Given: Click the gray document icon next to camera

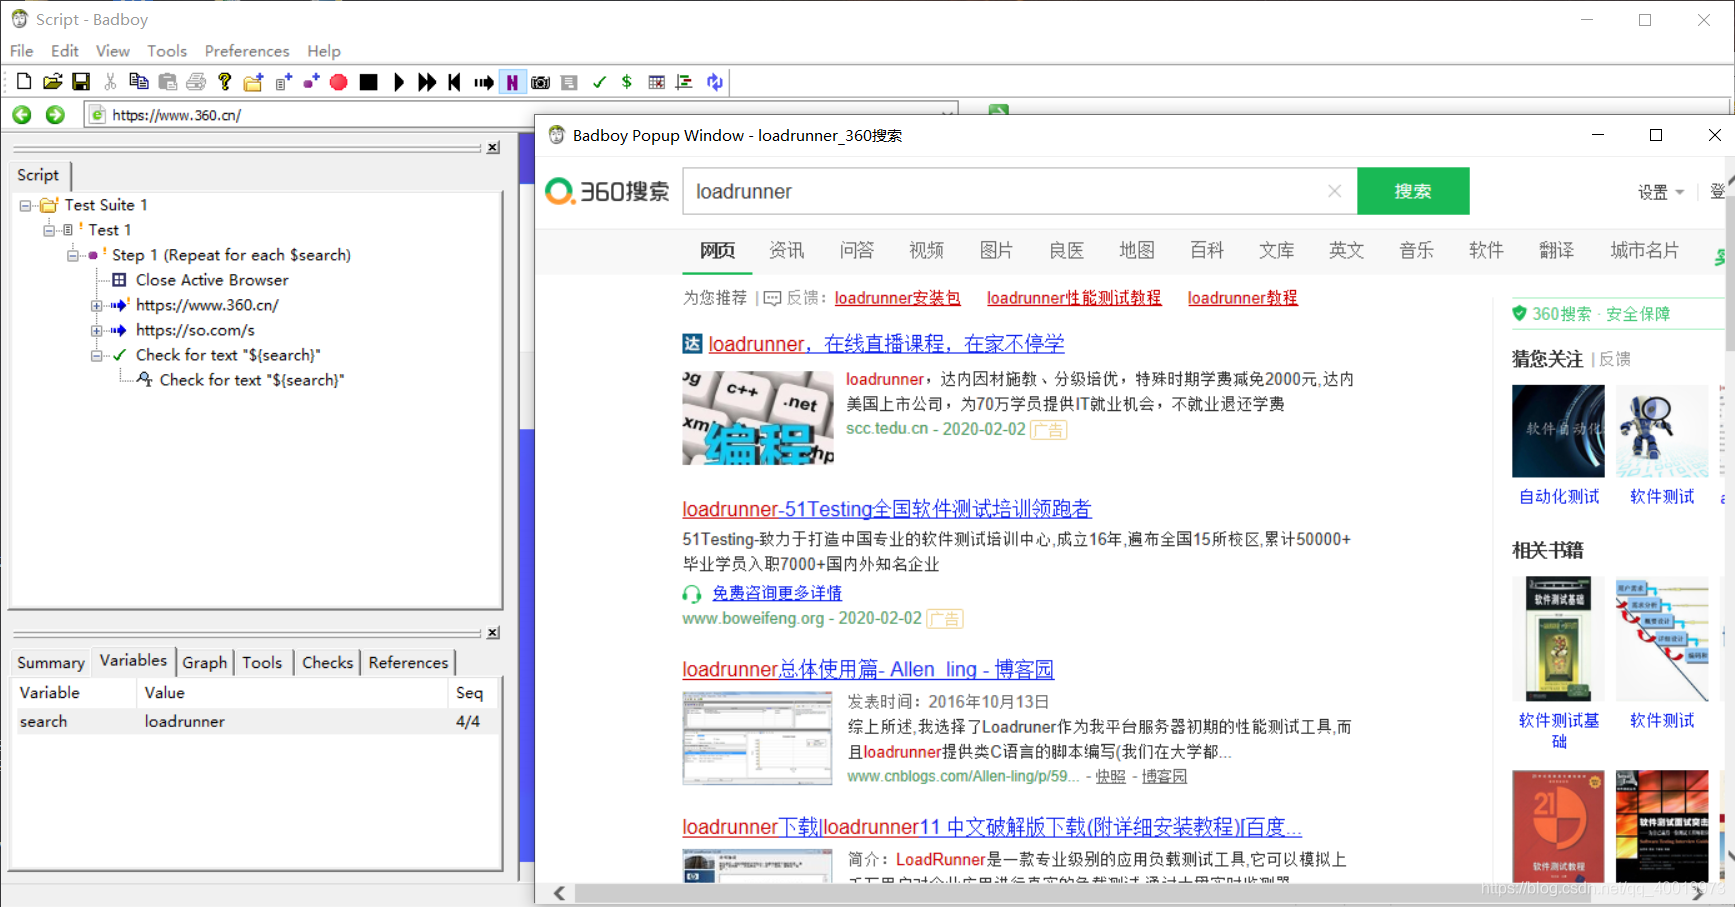Looking at the screenshot, I should tap(569, 82).
